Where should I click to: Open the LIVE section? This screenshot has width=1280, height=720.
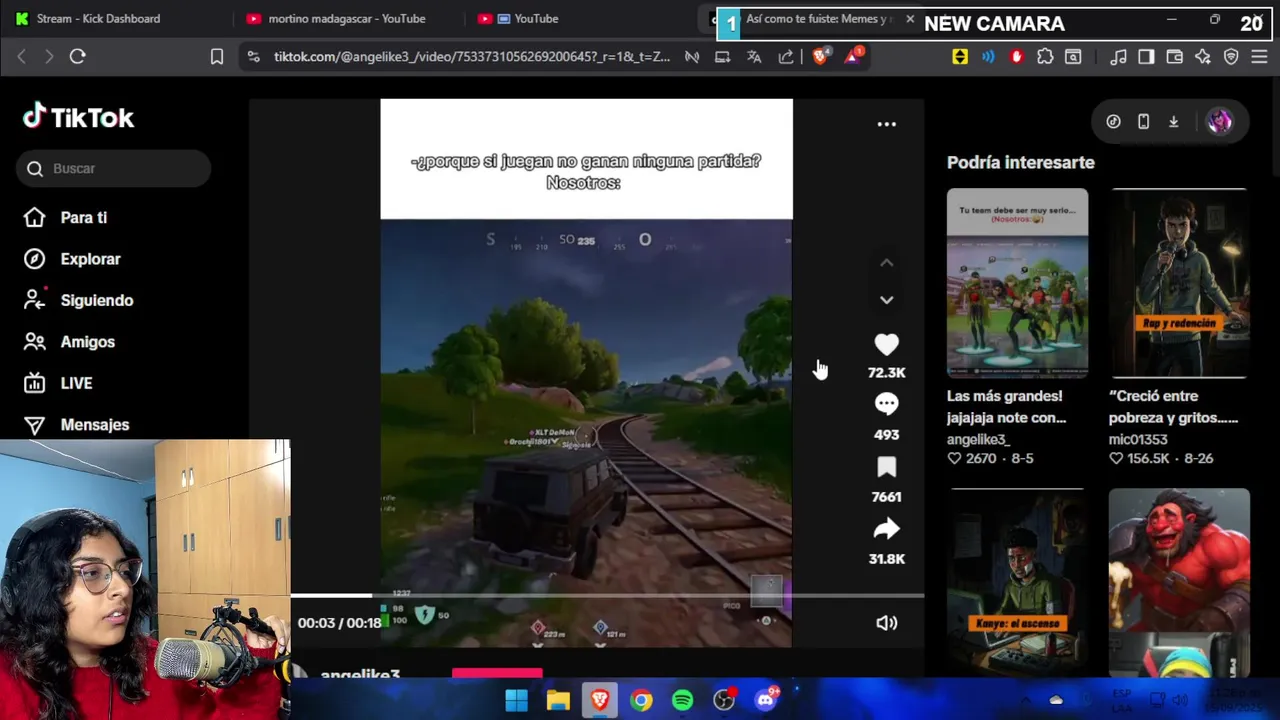58,383
